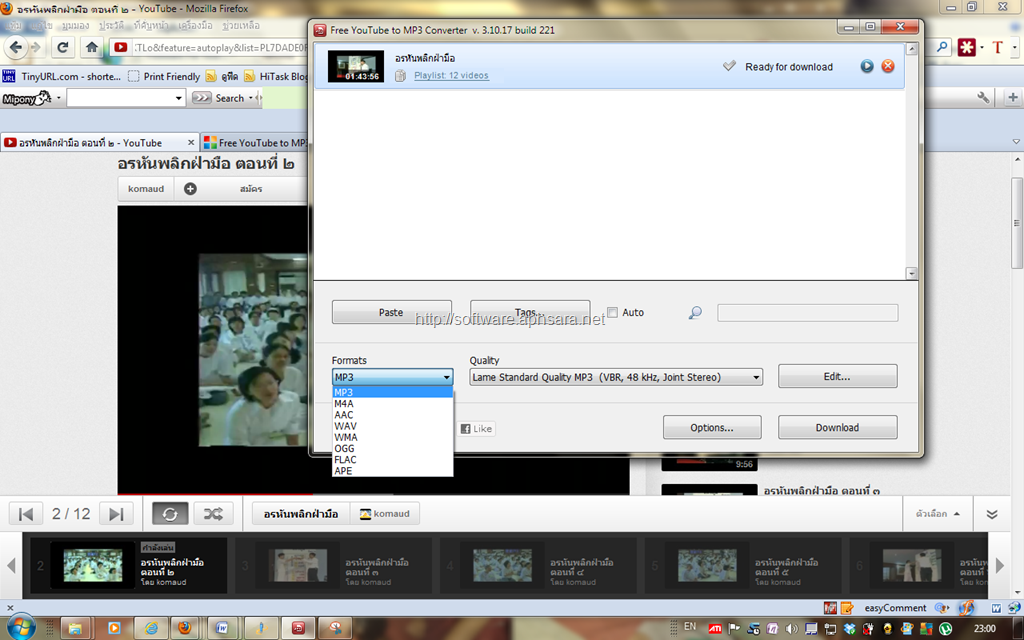Choose MP3 from the formats list
The image size is (1024, 640).
tap(392, 392)
